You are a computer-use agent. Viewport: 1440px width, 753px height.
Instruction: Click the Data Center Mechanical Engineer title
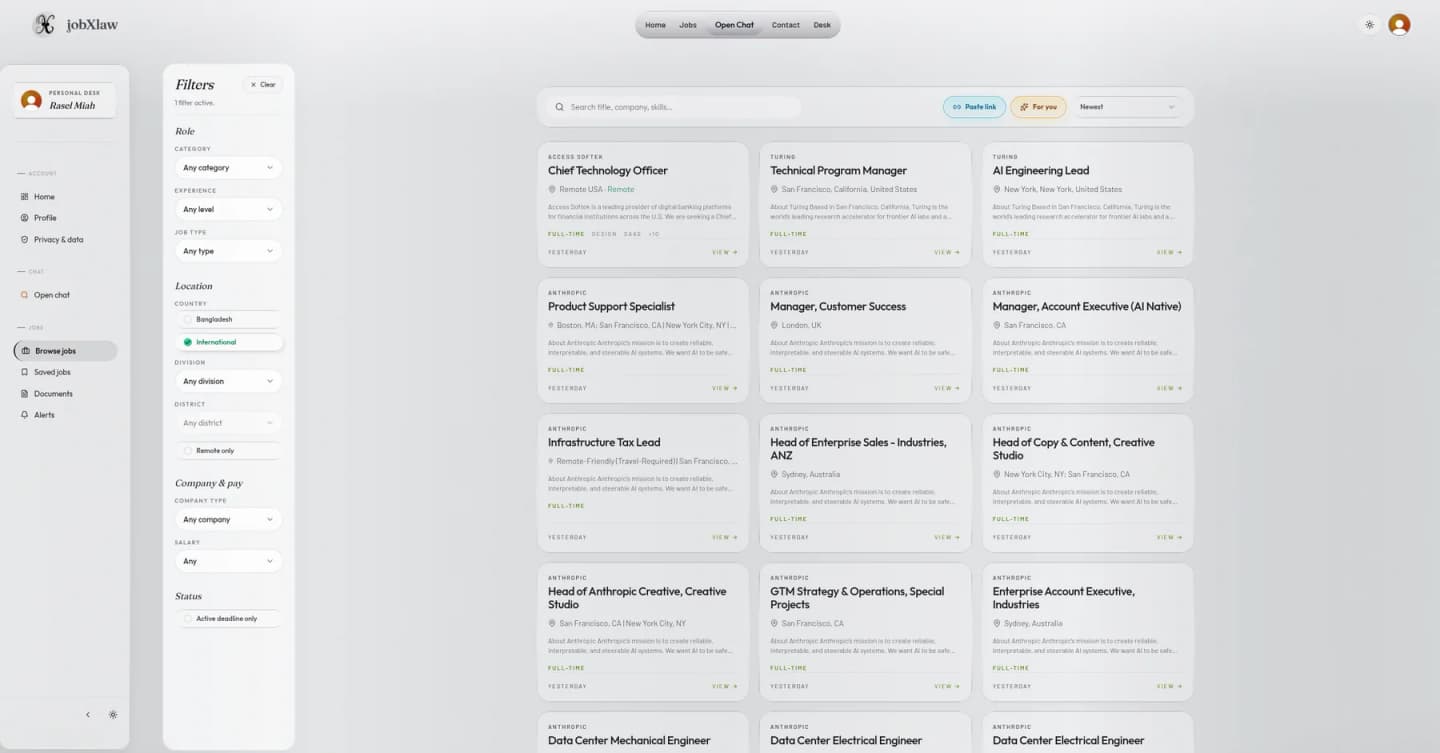point(629,741)
